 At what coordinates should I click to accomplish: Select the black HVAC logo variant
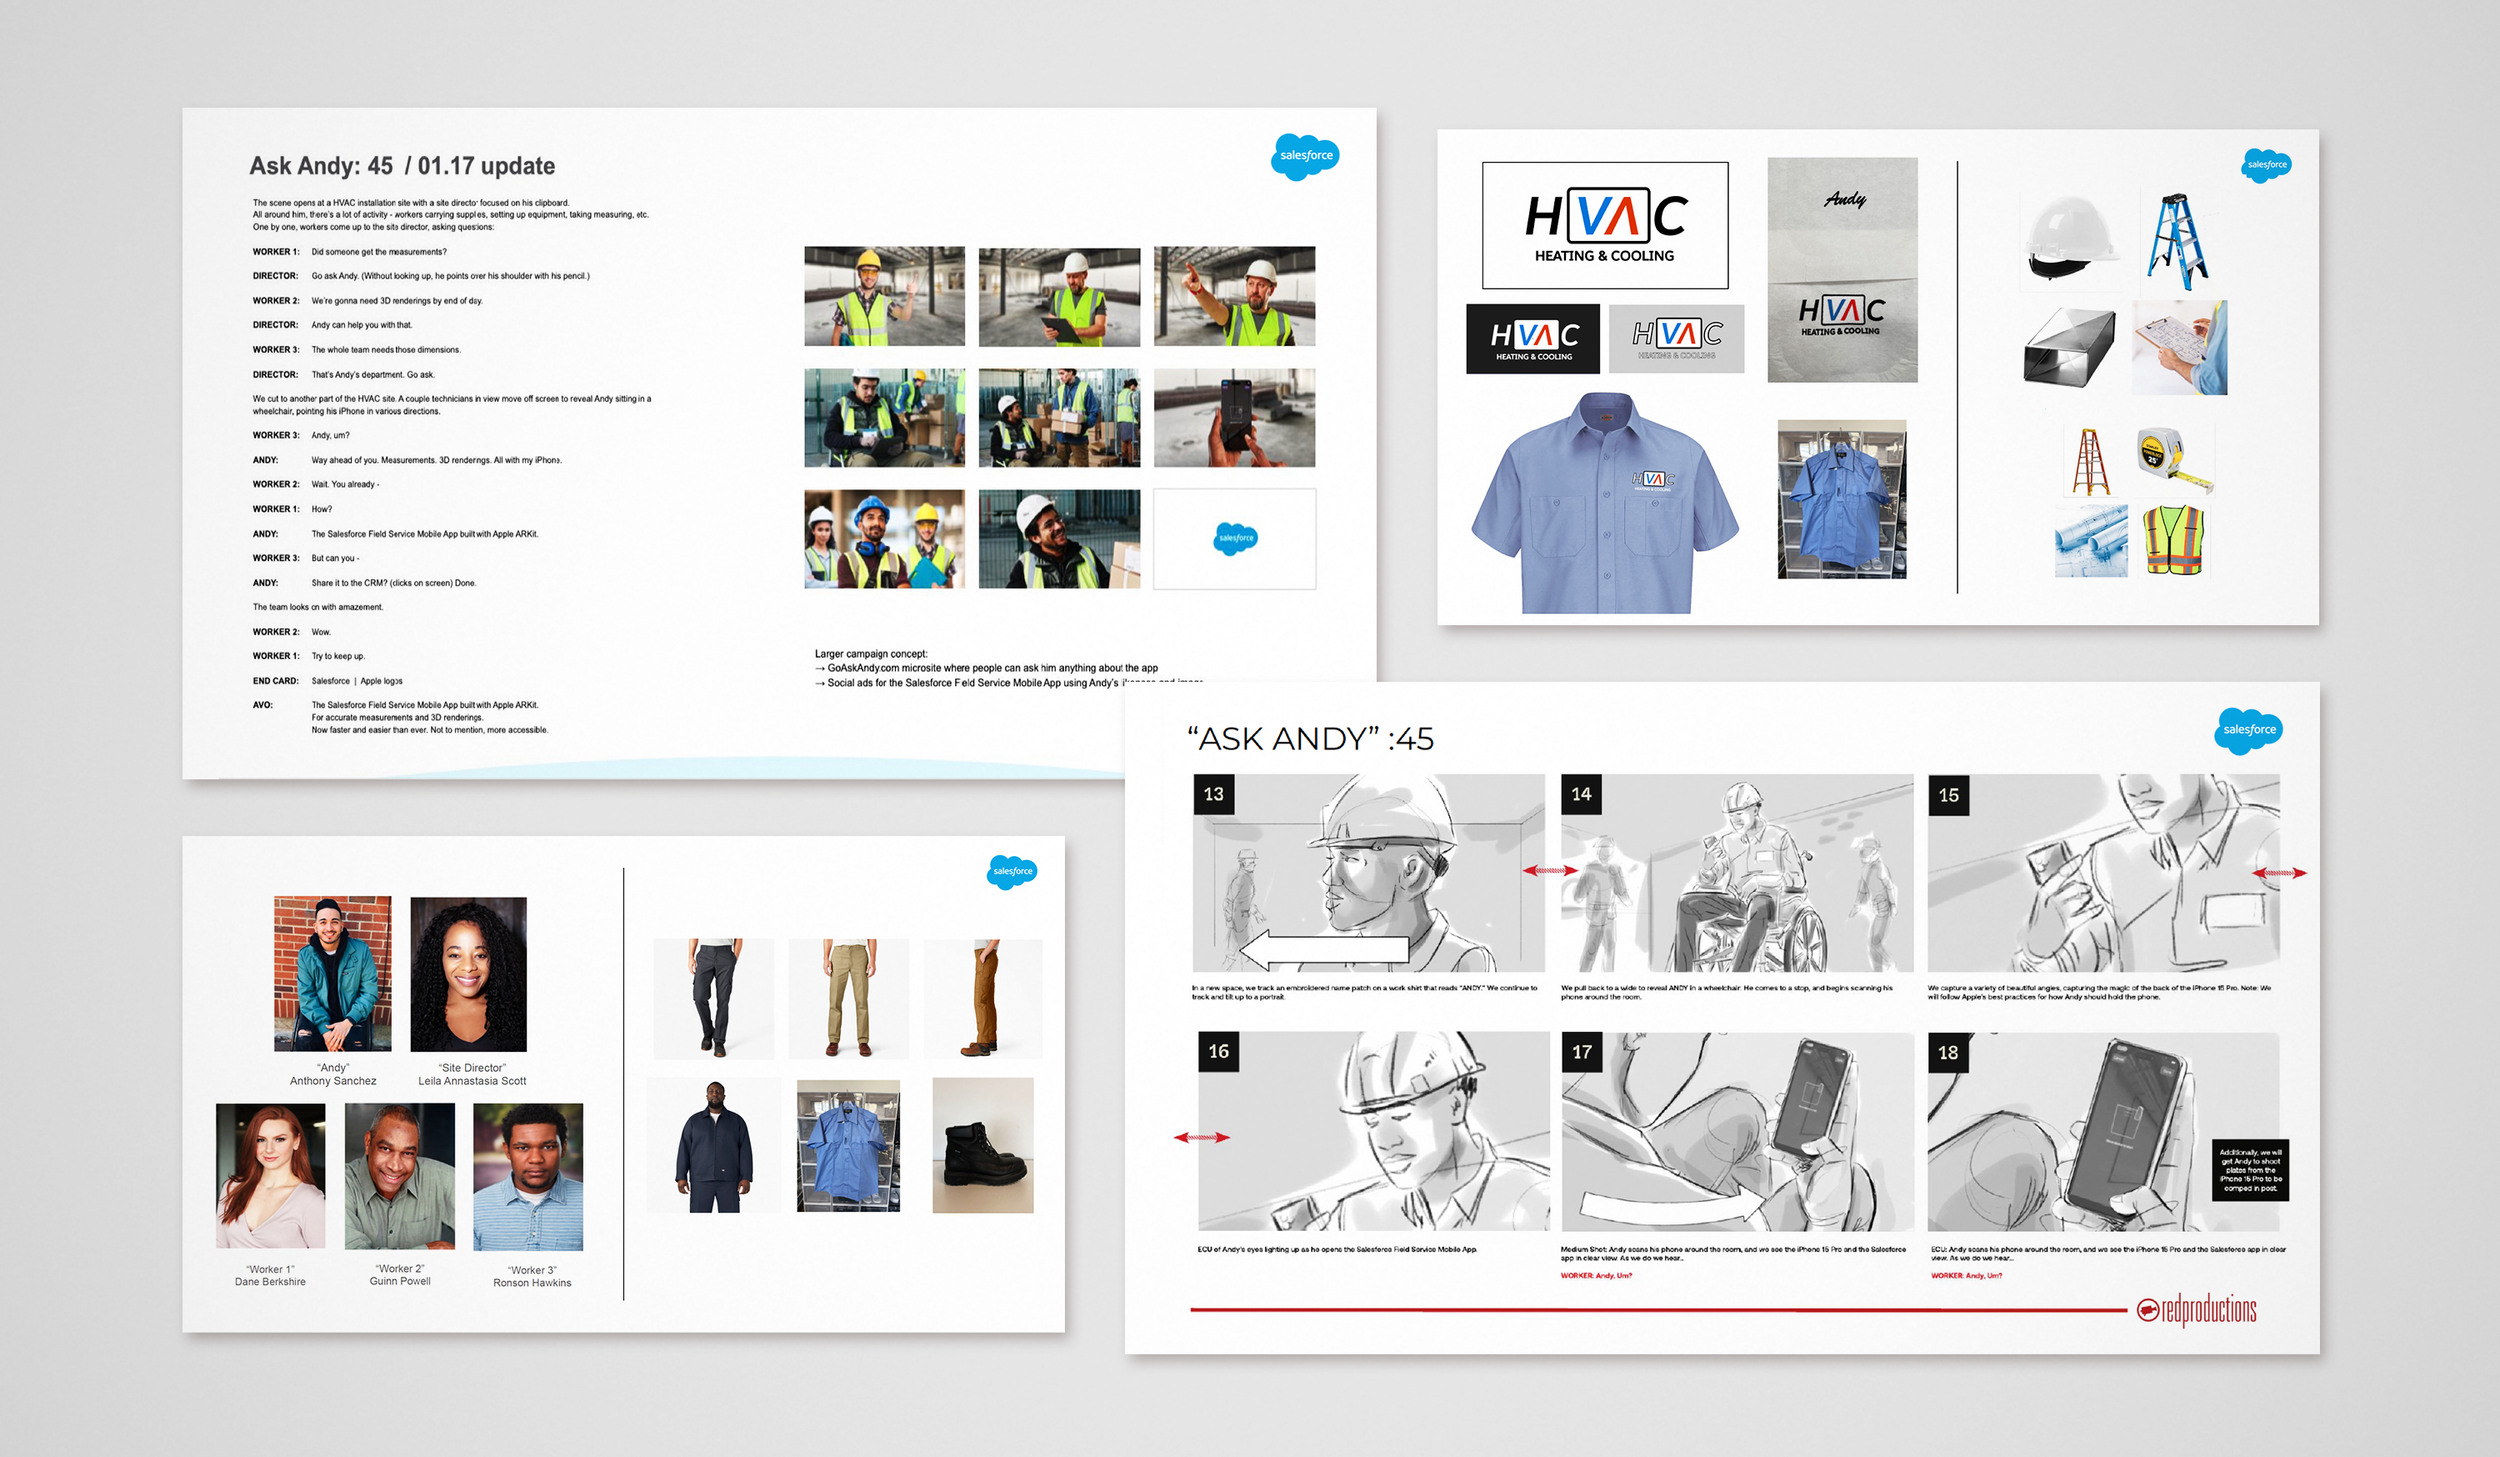click(x=1532, y=339)
